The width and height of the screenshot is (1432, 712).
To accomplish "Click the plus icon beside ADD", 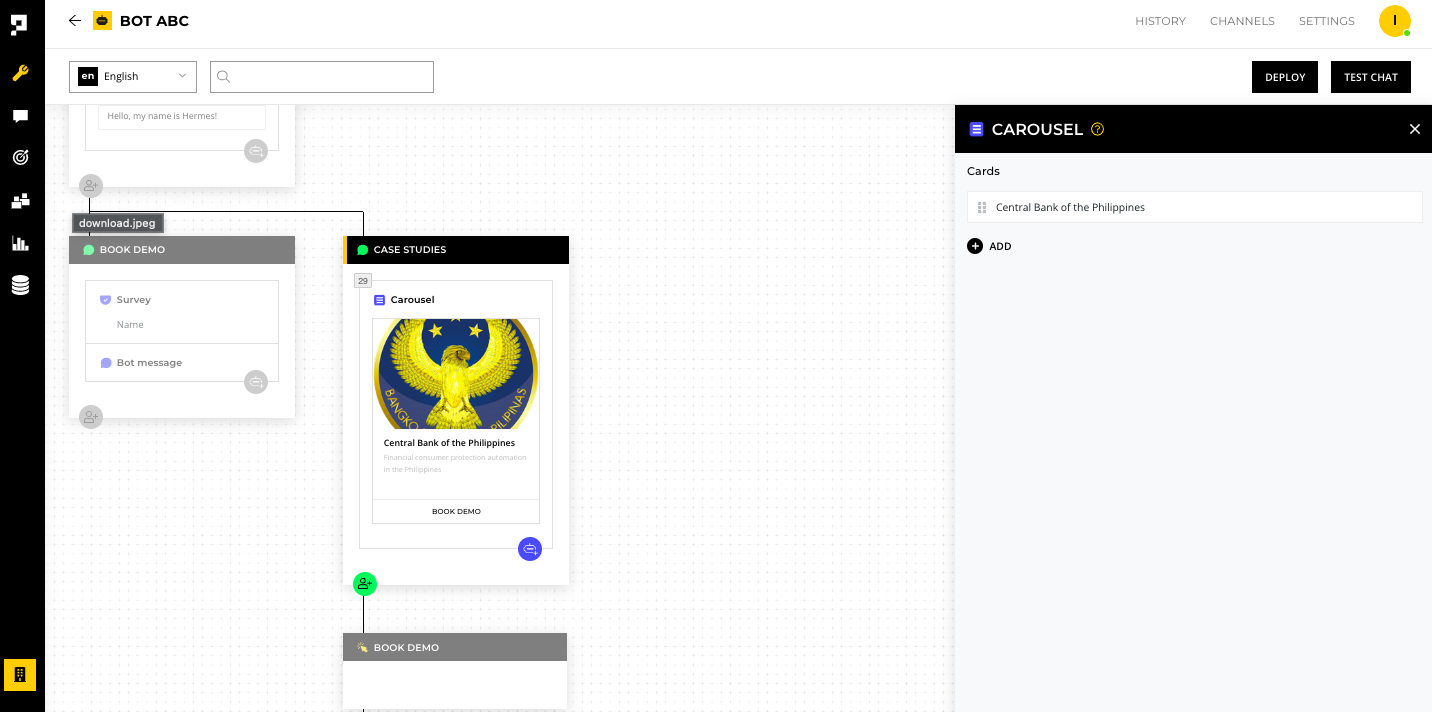I will pyautogui.click(x=975, y=246).
